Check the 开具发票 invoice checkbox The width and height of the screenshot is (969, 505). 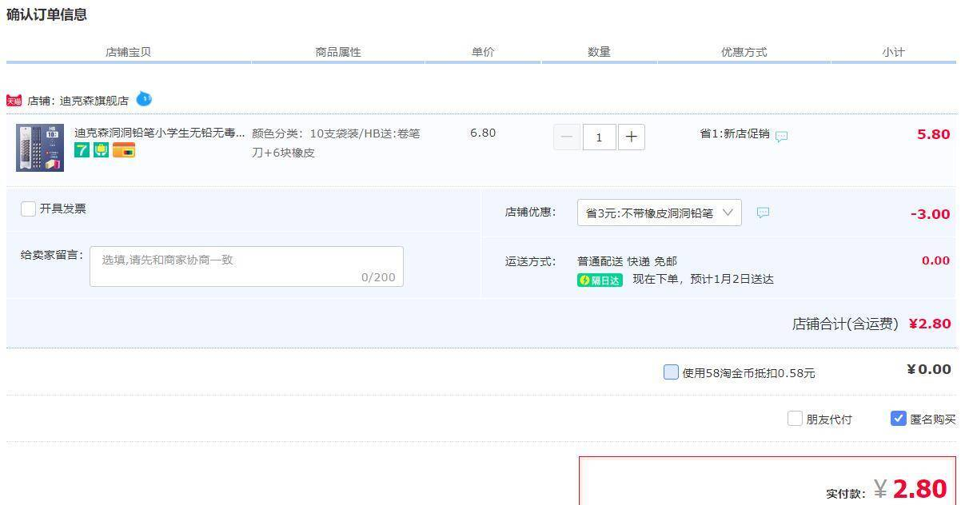coord(28,209)
